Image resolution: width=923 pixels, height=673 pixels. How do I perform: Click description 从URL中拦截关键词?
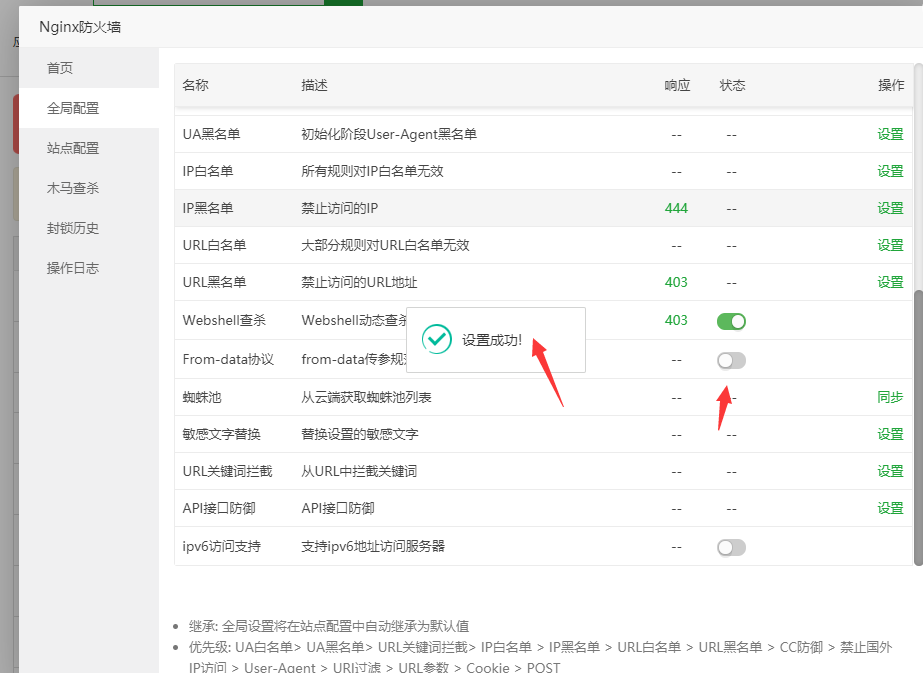[359, 472]
